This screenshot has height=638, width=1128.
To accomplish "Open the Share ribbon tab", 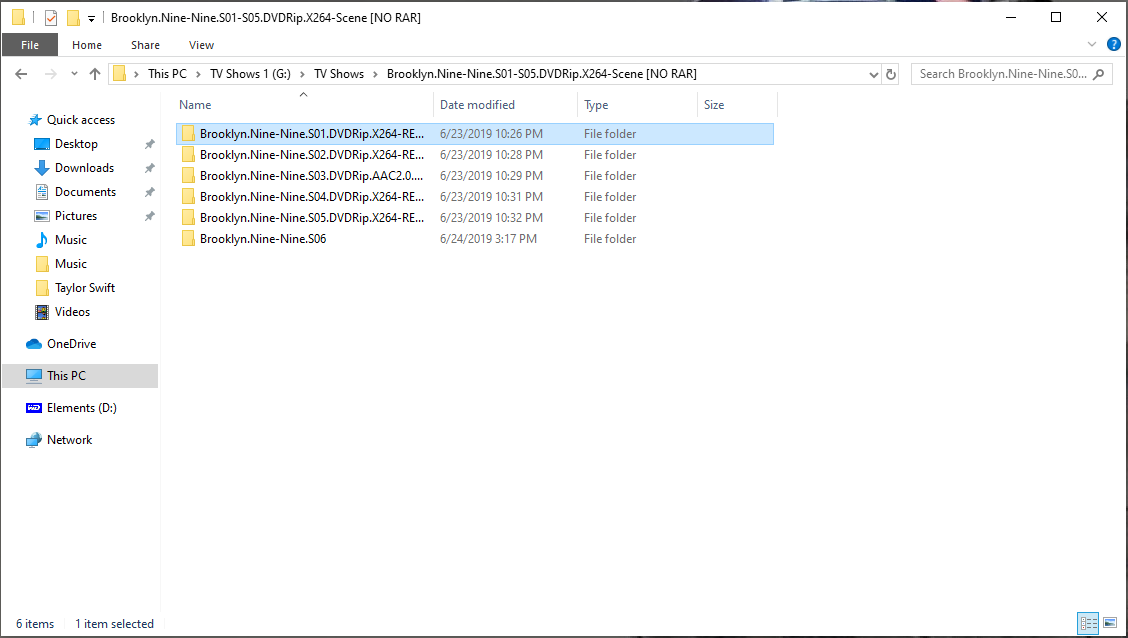I will 145,45.
